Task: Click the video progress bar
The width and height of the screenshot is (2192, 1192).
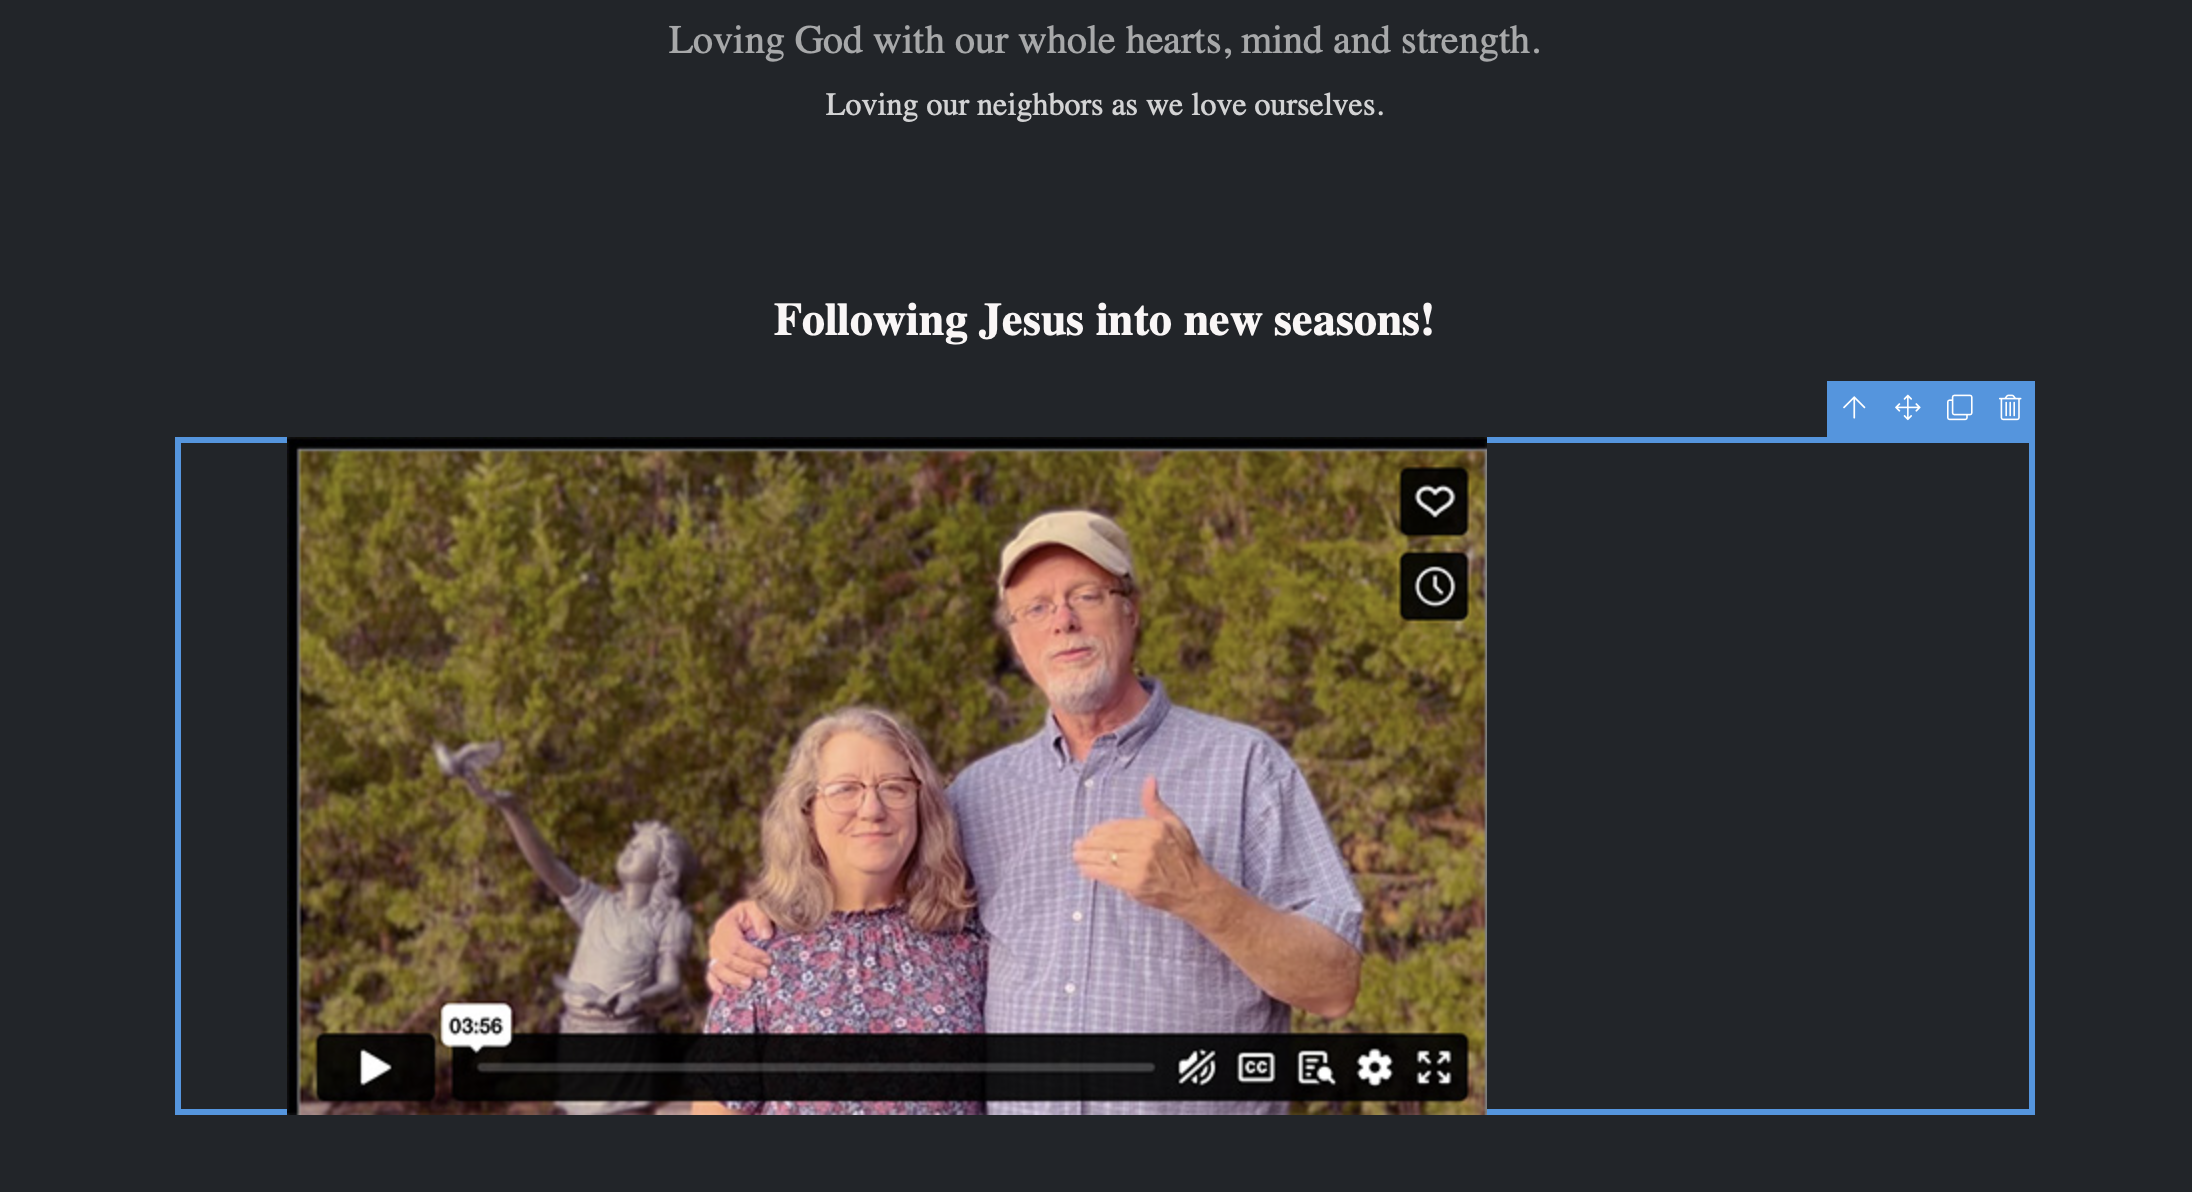Action: click(815, 1068)
